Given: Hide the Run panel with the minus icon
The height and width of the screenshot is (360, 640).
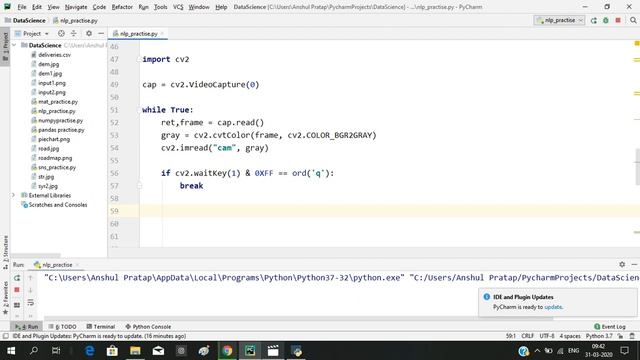Looking at the screenshot, I should pyautogui.click(x=634, y=264).
